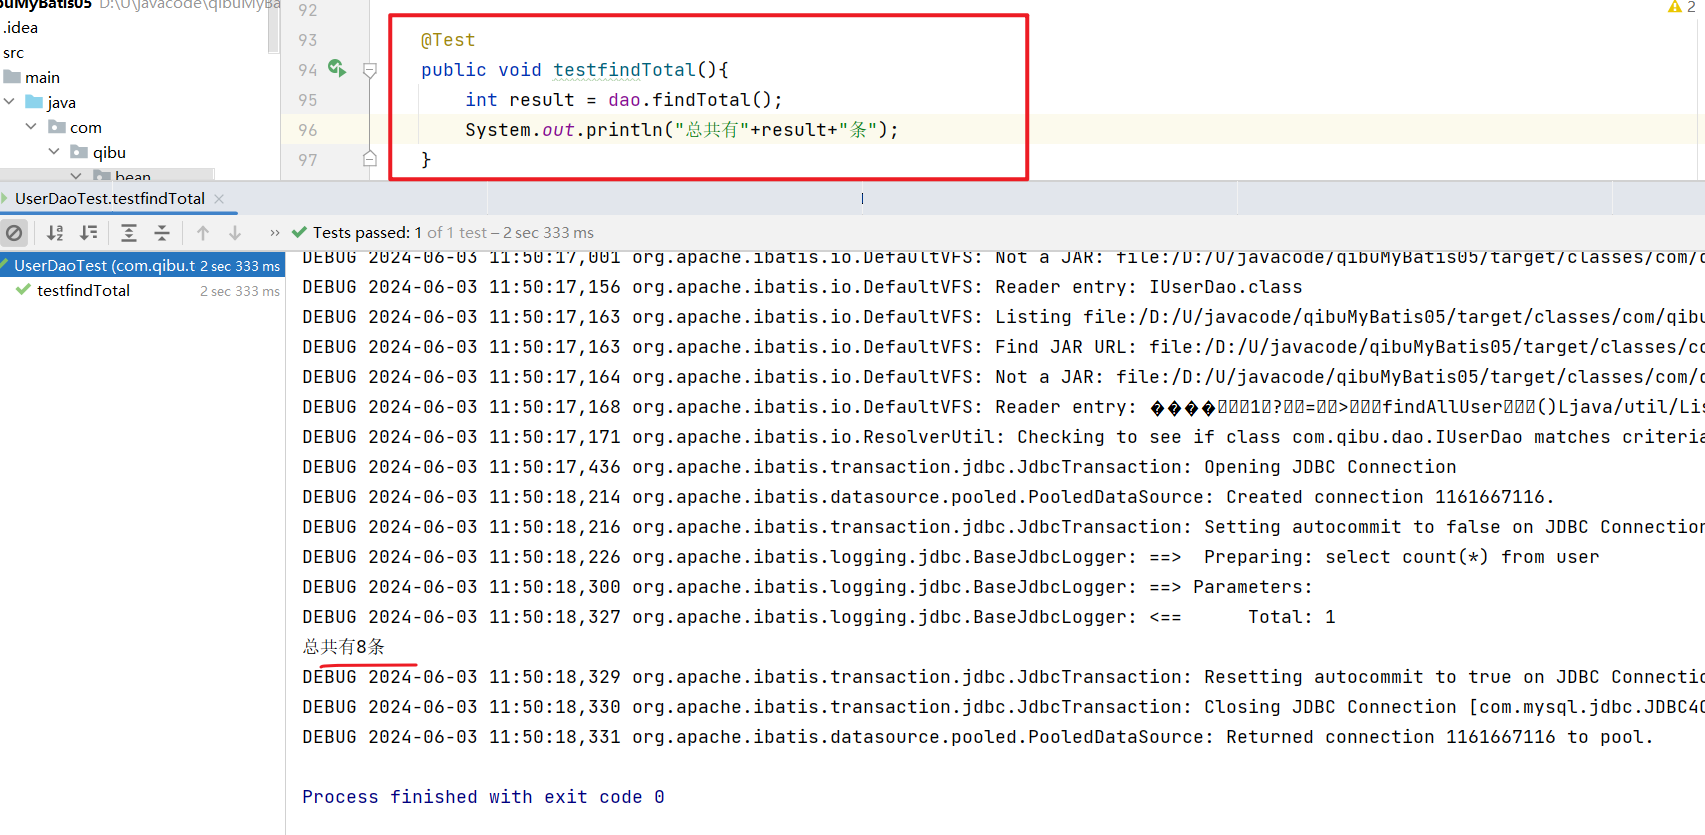Sort test results by duration
This screenshot has height=835, width=1705.
[89, 233]
